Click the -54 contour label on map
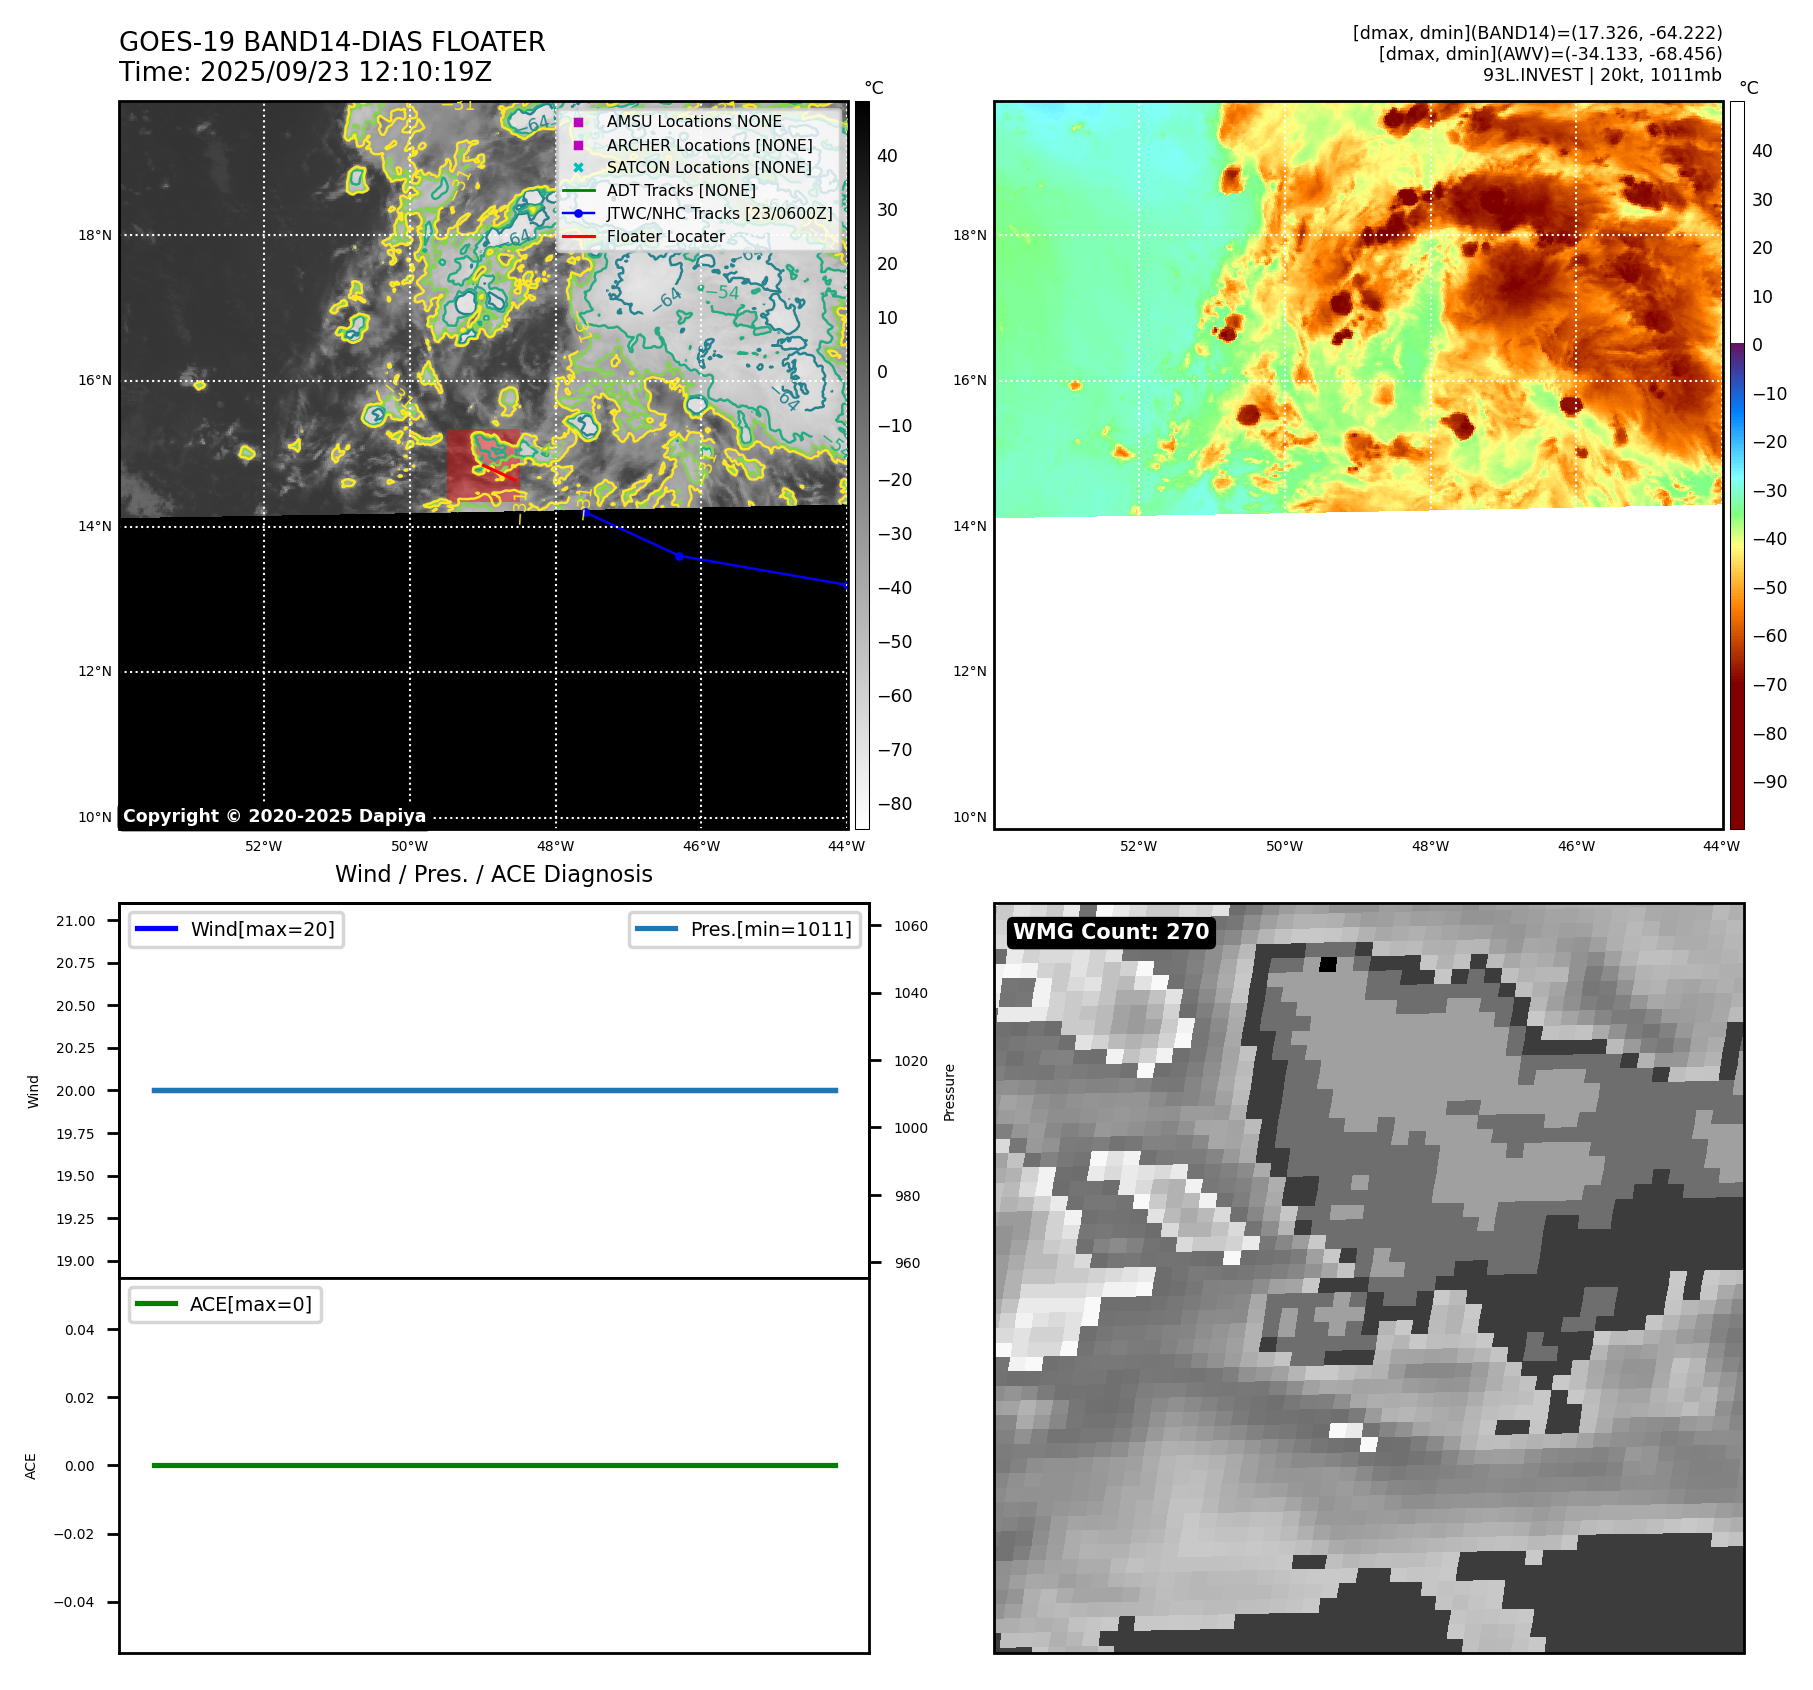1813x1690 pixels. click(x=724, y=293)
